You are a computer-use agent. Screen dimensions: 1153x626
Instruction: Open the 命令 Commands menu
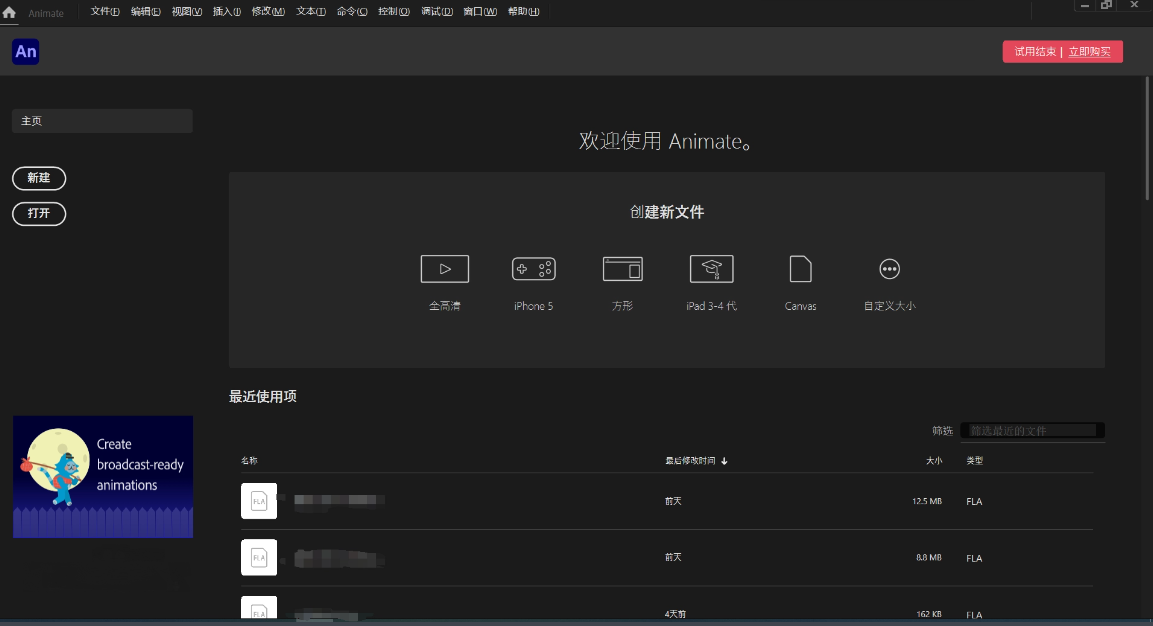coord(352,12)
